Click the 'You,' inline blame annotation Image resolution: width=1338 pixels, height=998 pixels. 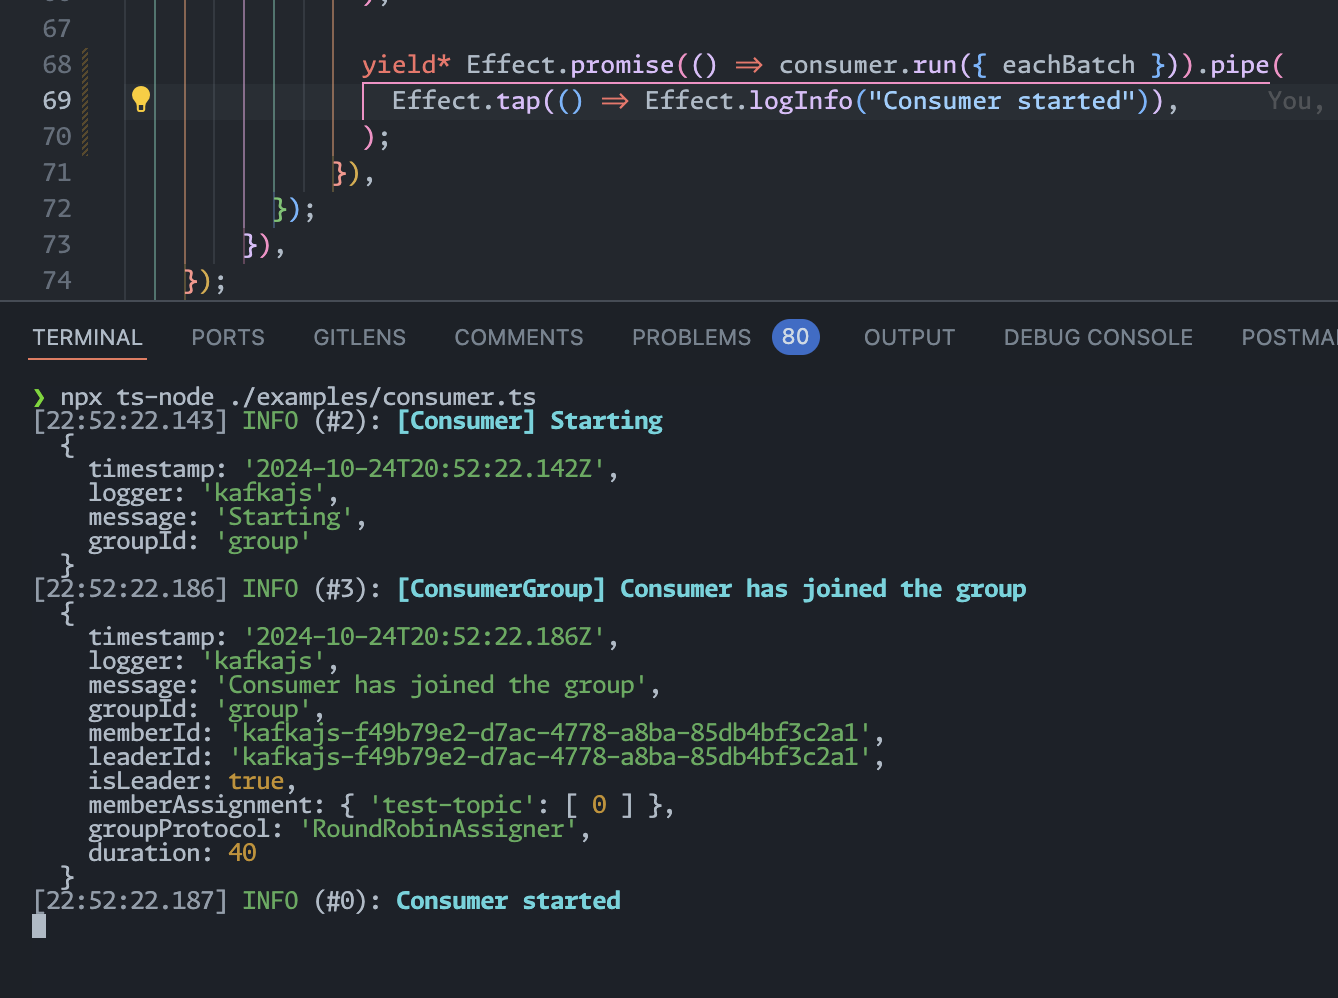tap(1296, 101)
